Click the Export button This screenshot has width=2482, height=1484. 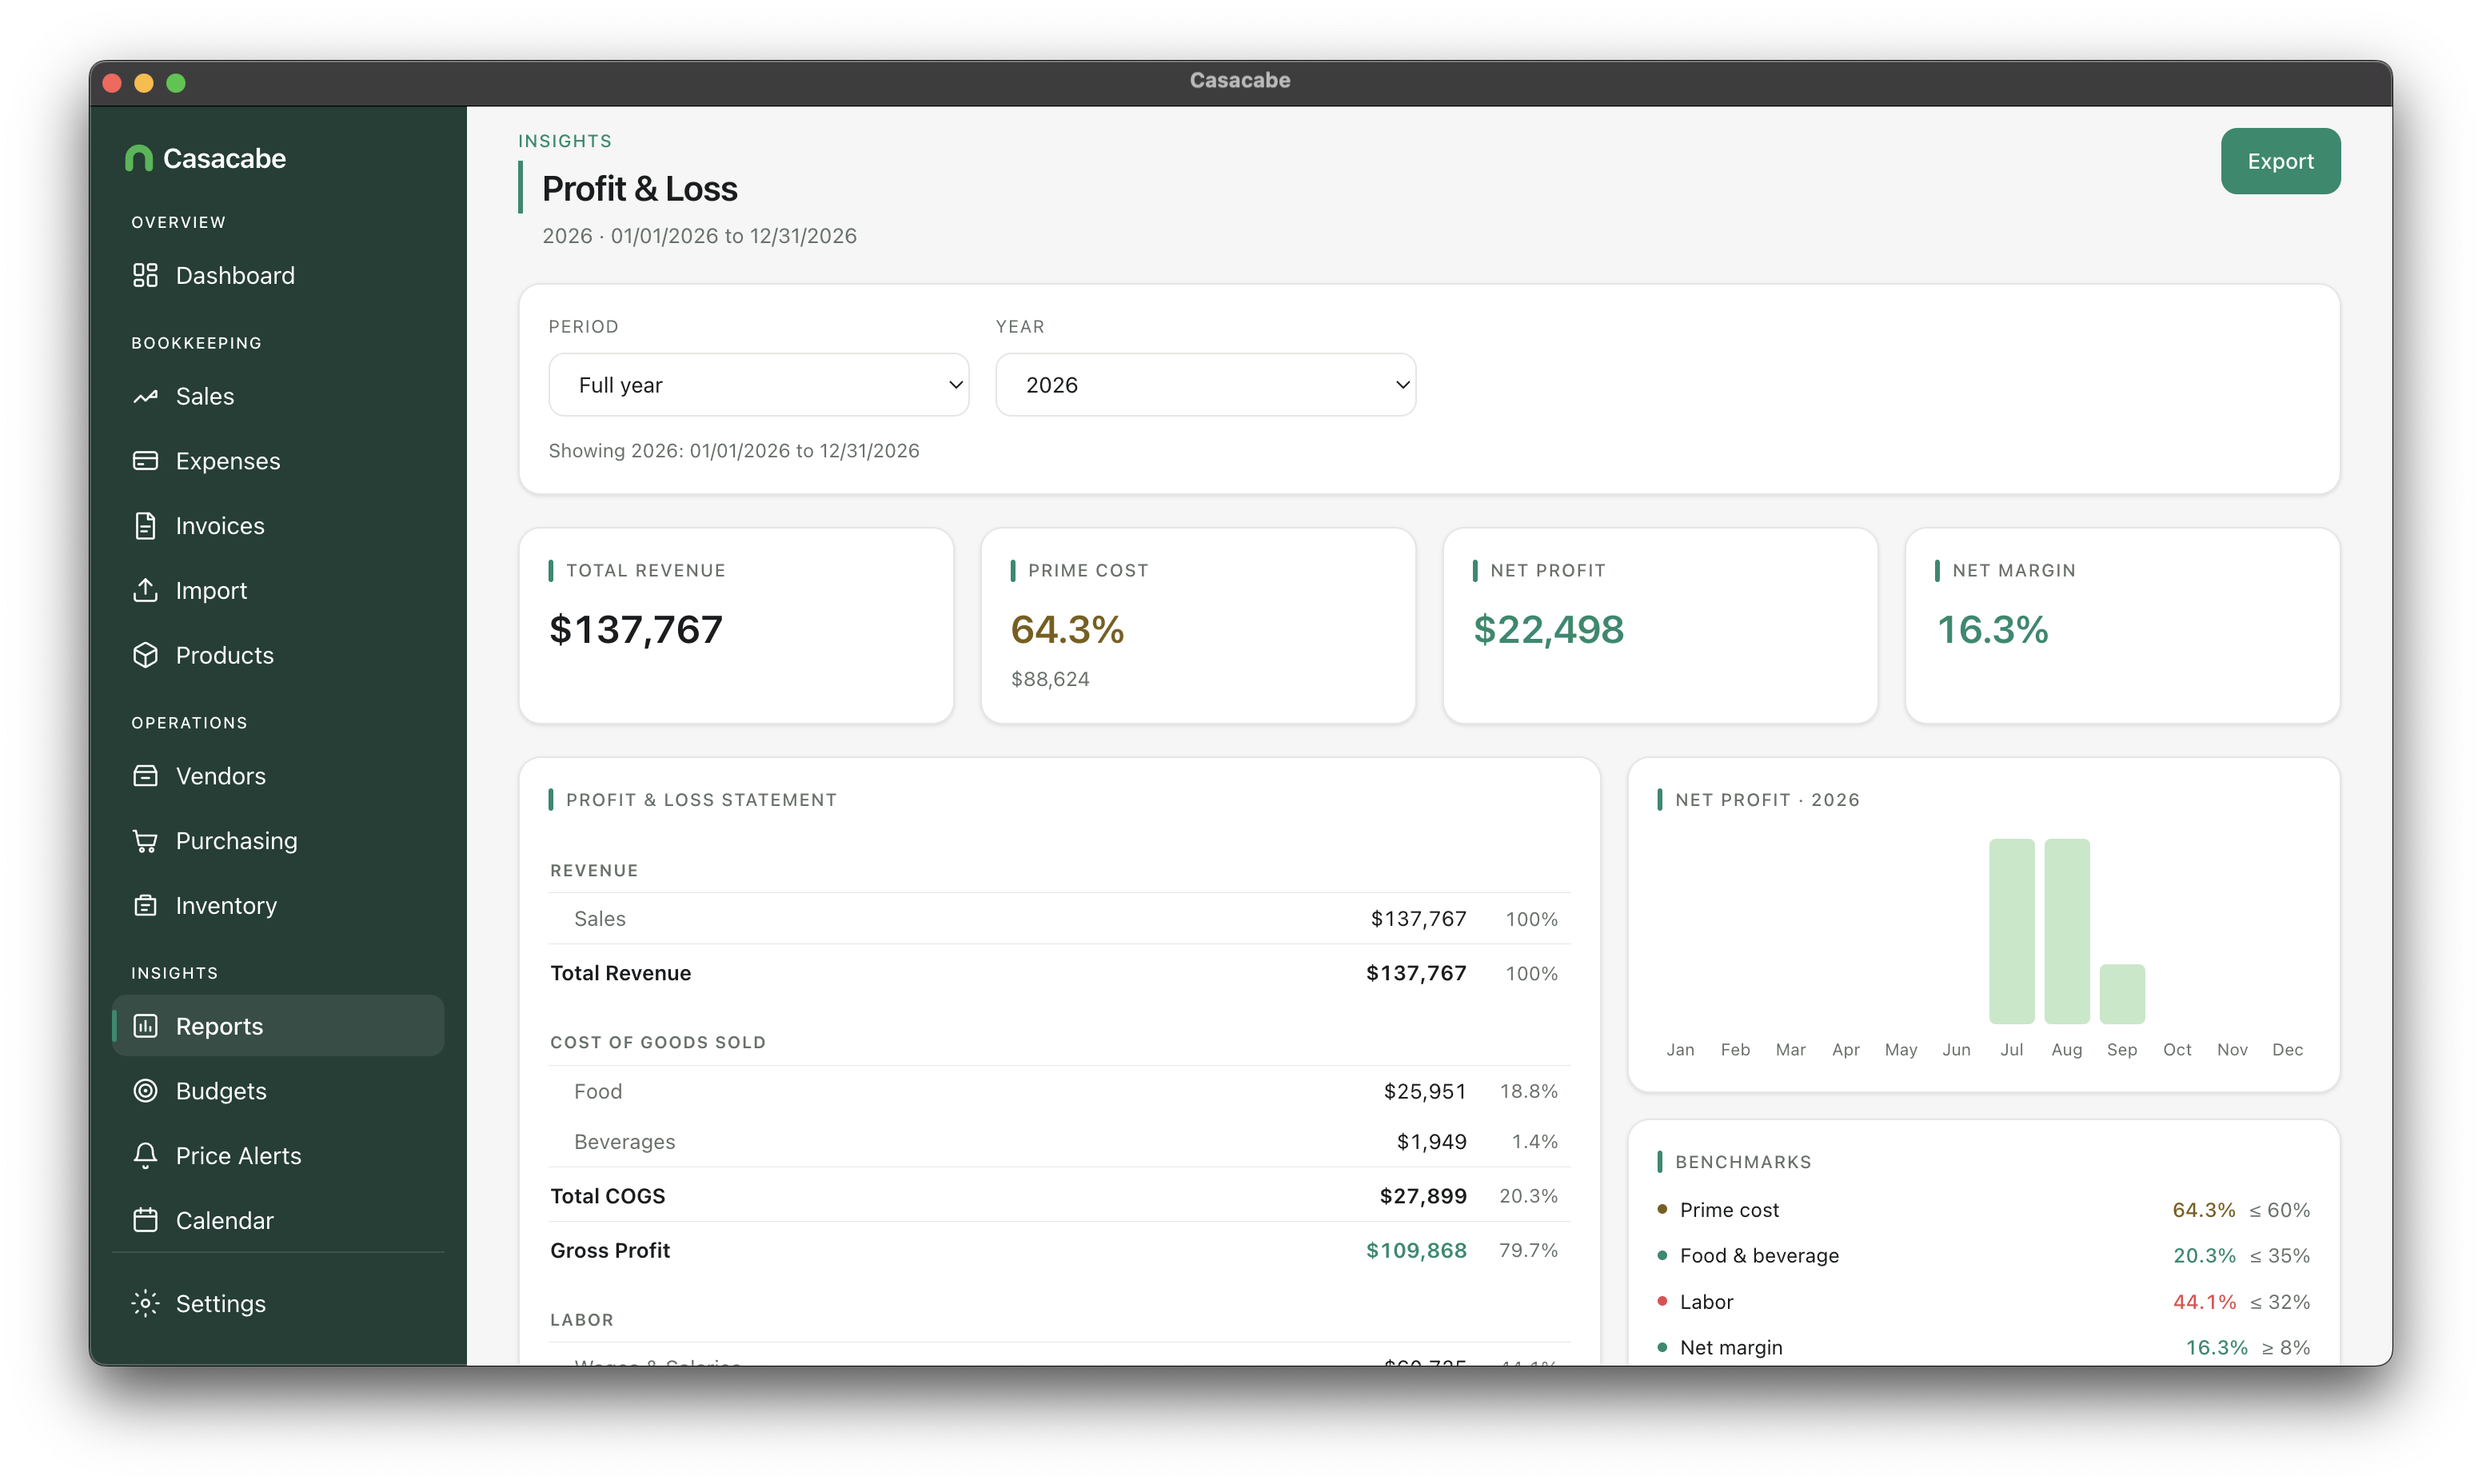click(2280, 161)
